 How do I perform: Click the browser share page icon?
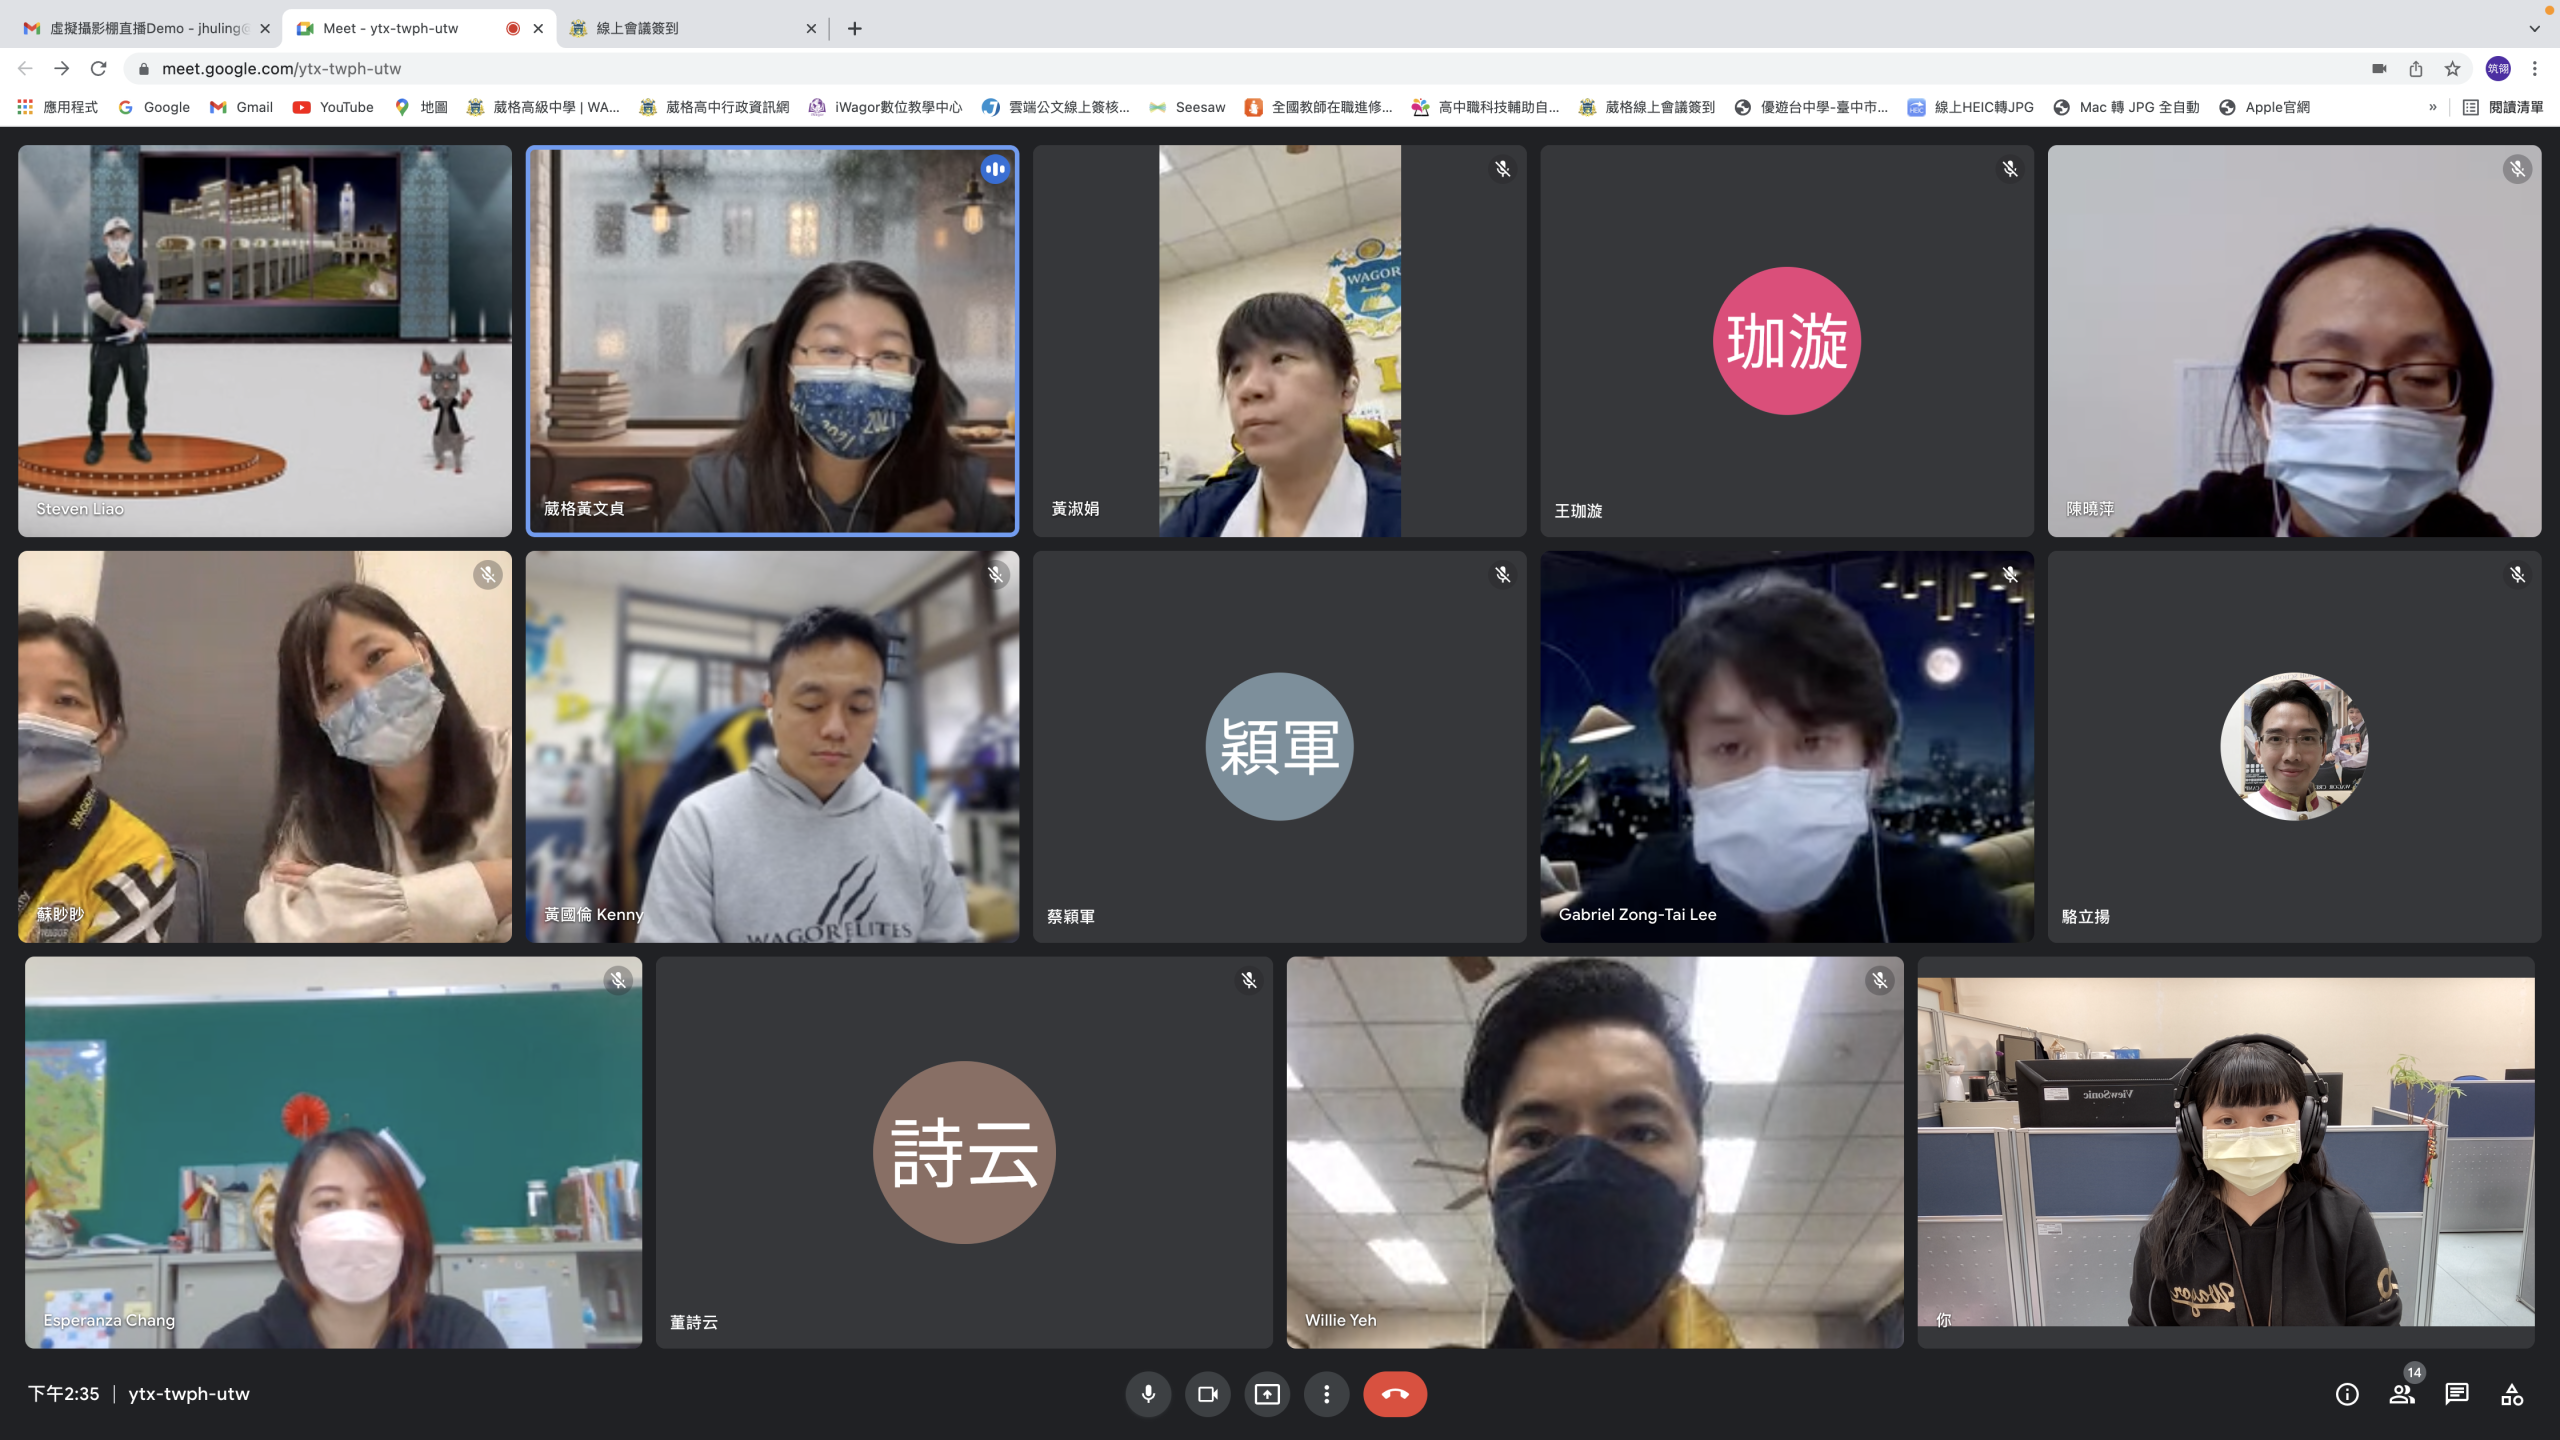point(2415,68)
